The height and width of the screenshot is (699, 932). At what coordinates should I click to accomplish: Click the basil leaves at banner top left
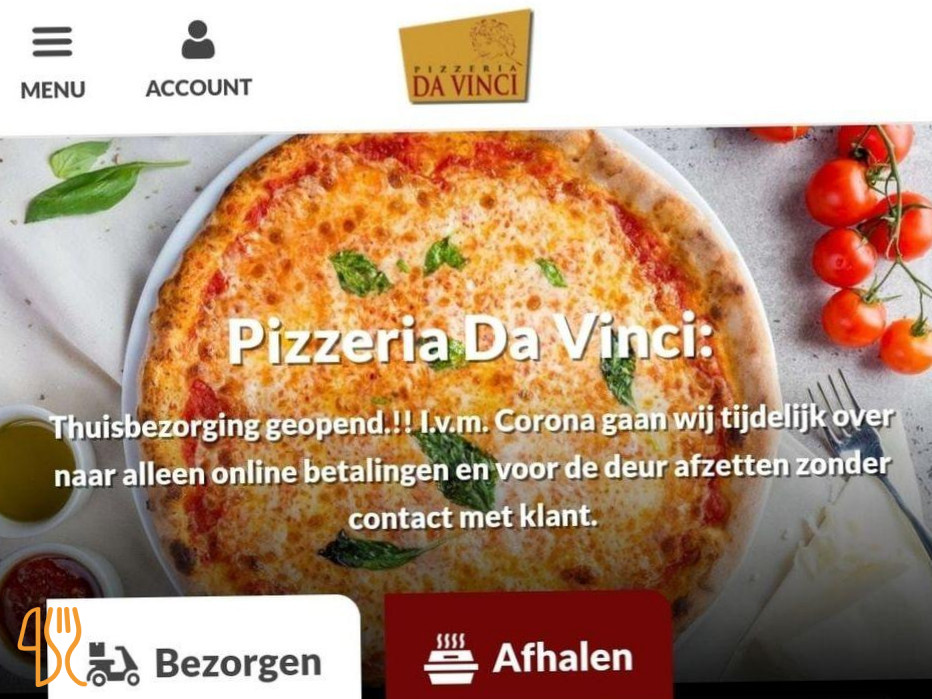[95, 180]
